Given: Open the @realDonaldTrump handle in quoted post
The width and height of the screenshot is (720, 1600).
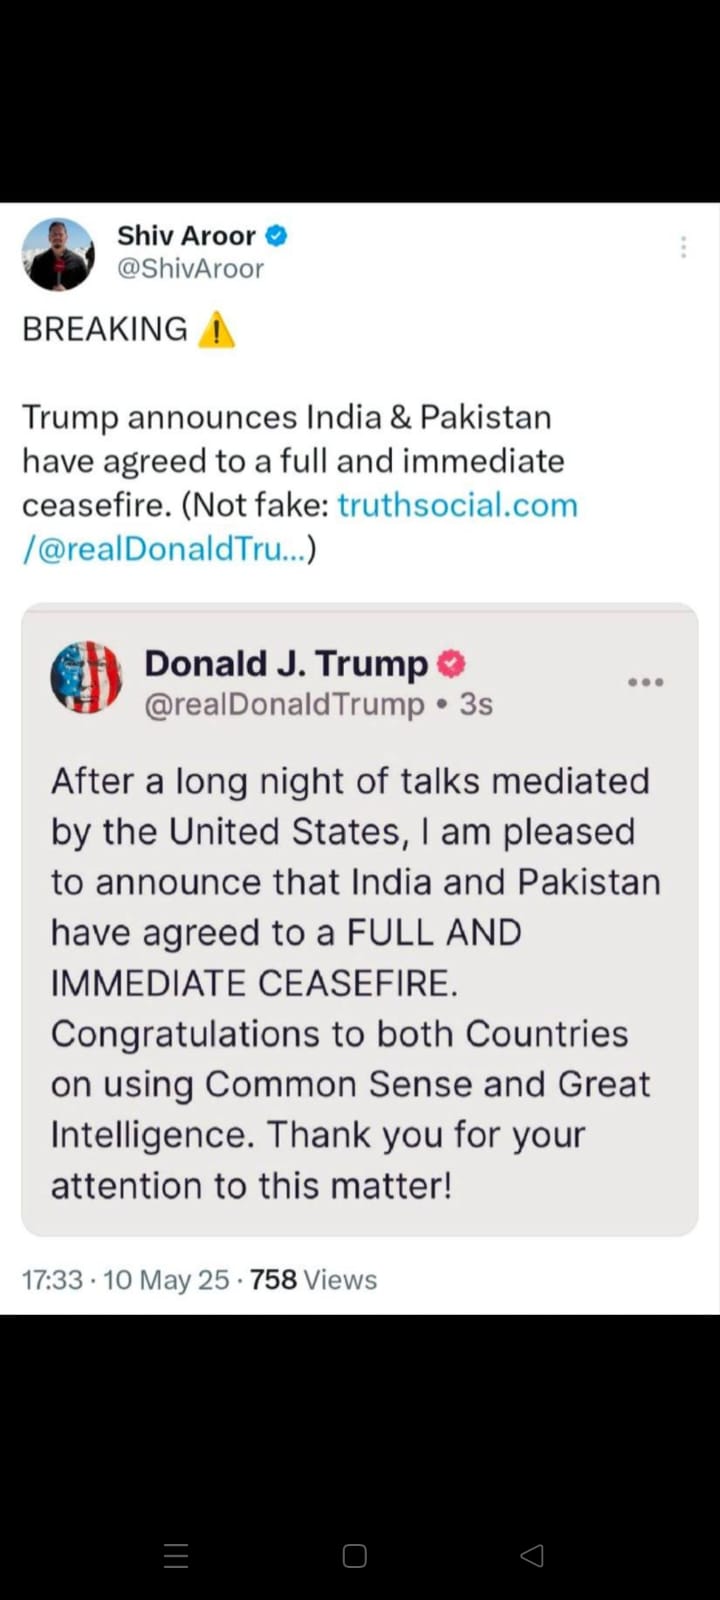Looking at the screenshot, I should click(284, 704).
